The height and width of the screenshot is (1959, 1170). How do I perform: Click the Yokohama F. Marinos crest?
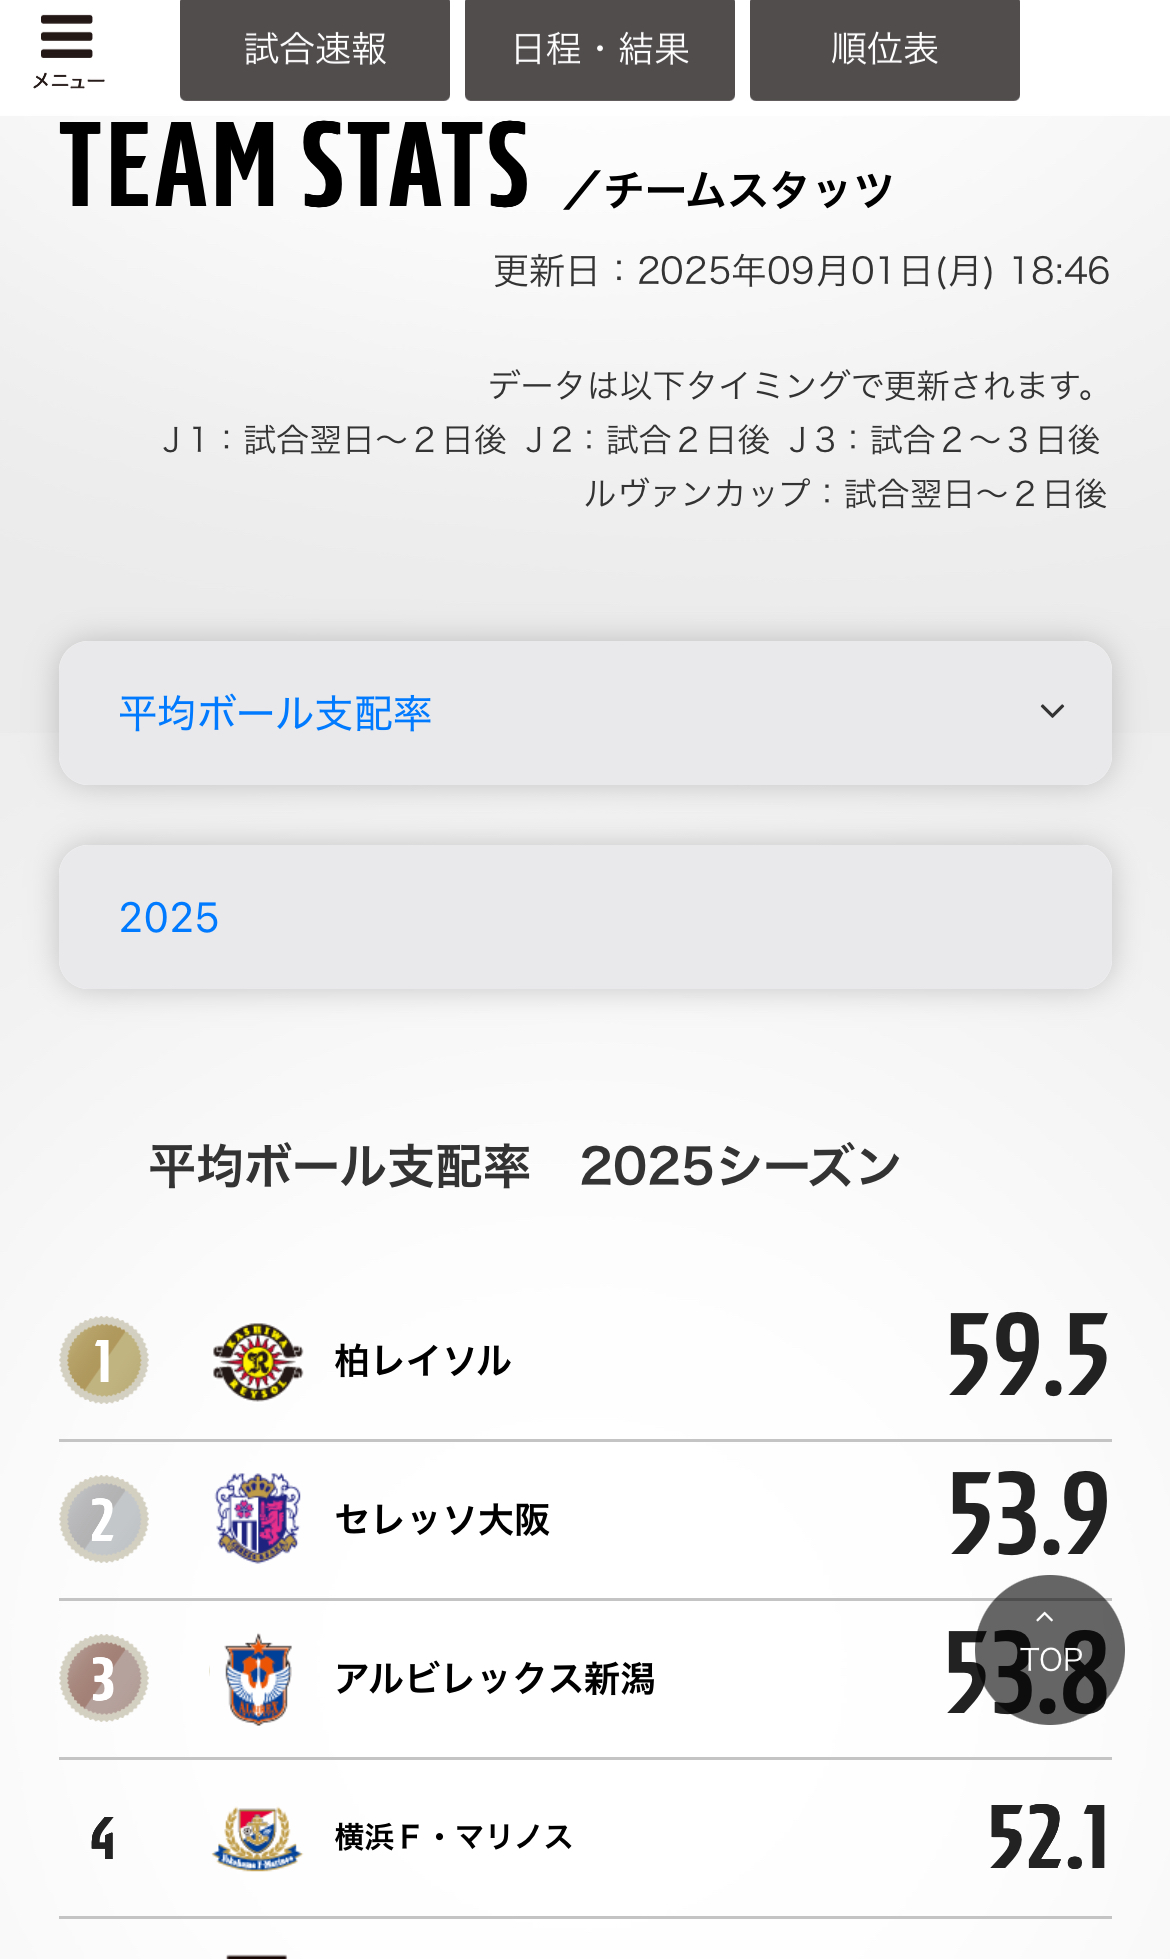(x=257, y=1838)
